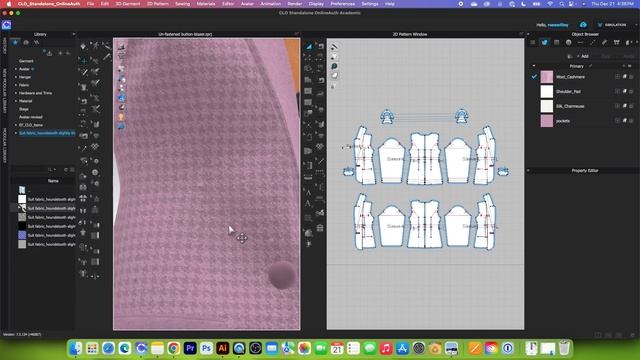Toggle pockets assign-to-pattern icon
The image size is (640, 360).
tap(624, 121)
